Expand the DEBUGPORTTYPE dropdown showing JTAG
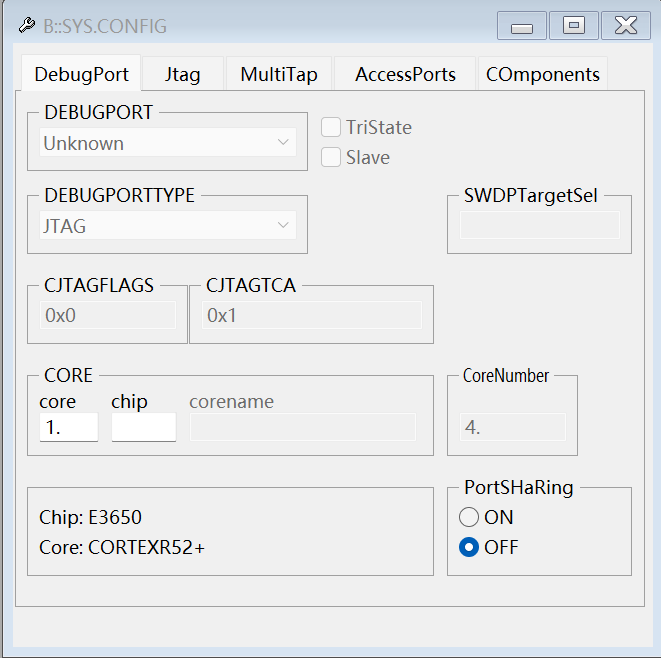Image resolution: width=661 pixels, height=658 pixels. [x=168, y=226]
